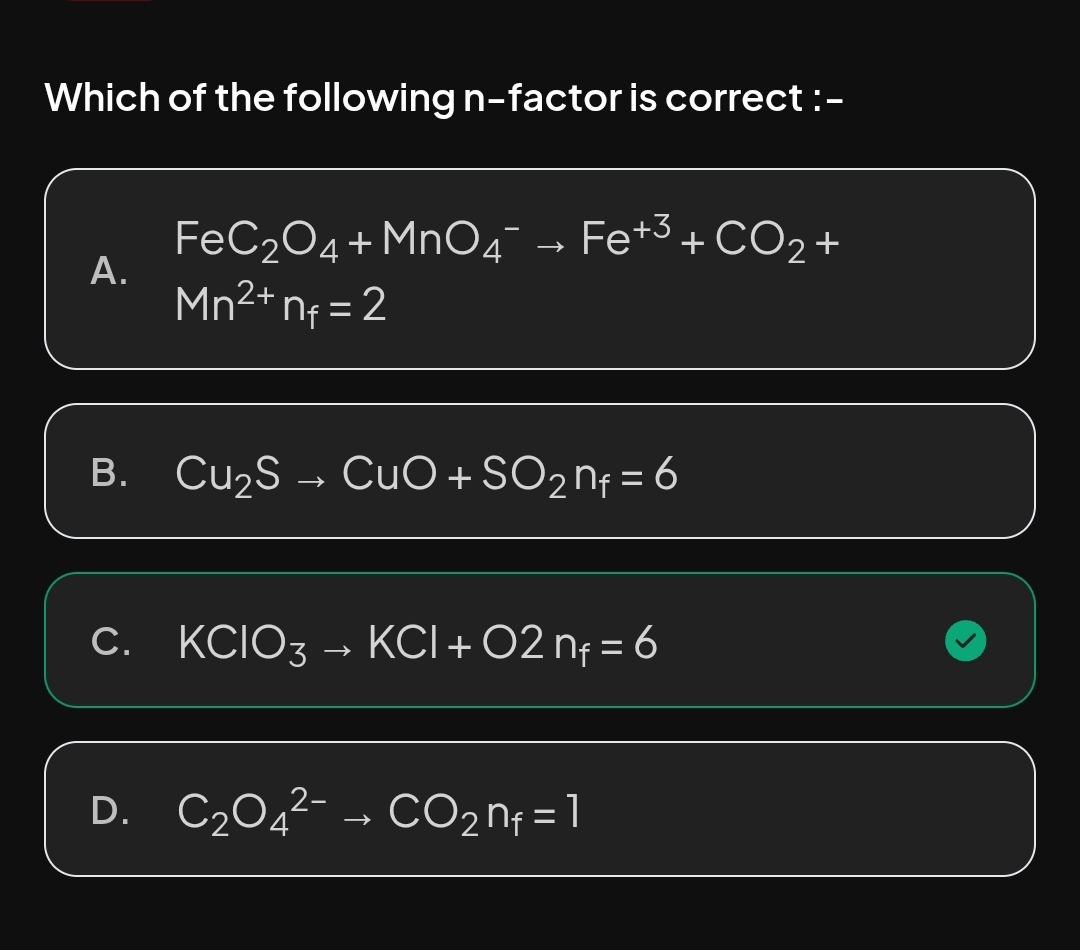Click the letter D label
1080x950 pixels.
[x=110, y=811]
